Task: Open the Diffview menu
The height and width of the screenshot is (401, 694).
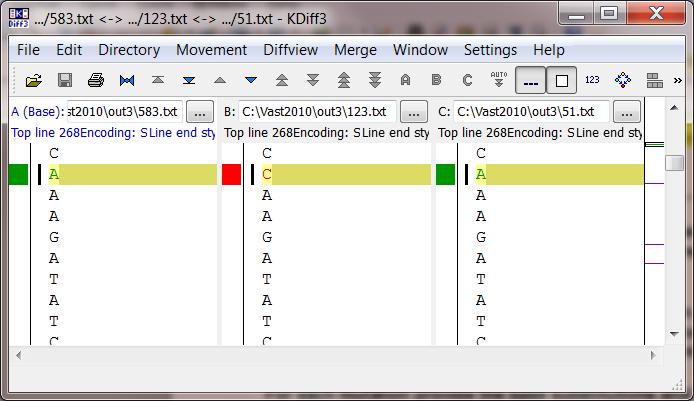Action: pyautogui.click(x=290, y=50)
